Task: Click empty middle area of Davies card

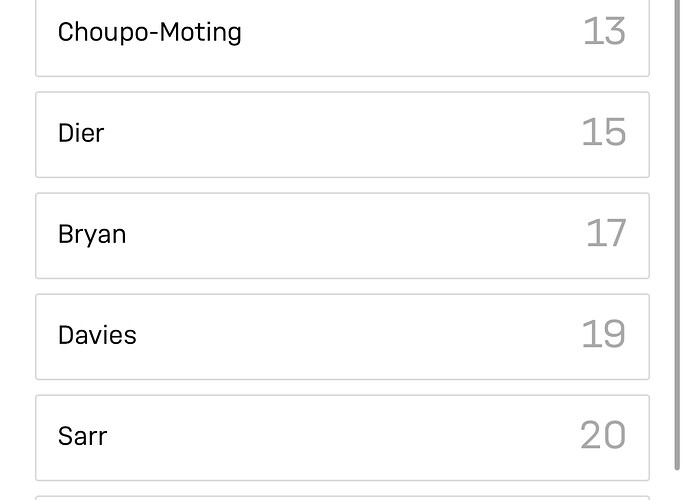Action: tap(349, 337)
